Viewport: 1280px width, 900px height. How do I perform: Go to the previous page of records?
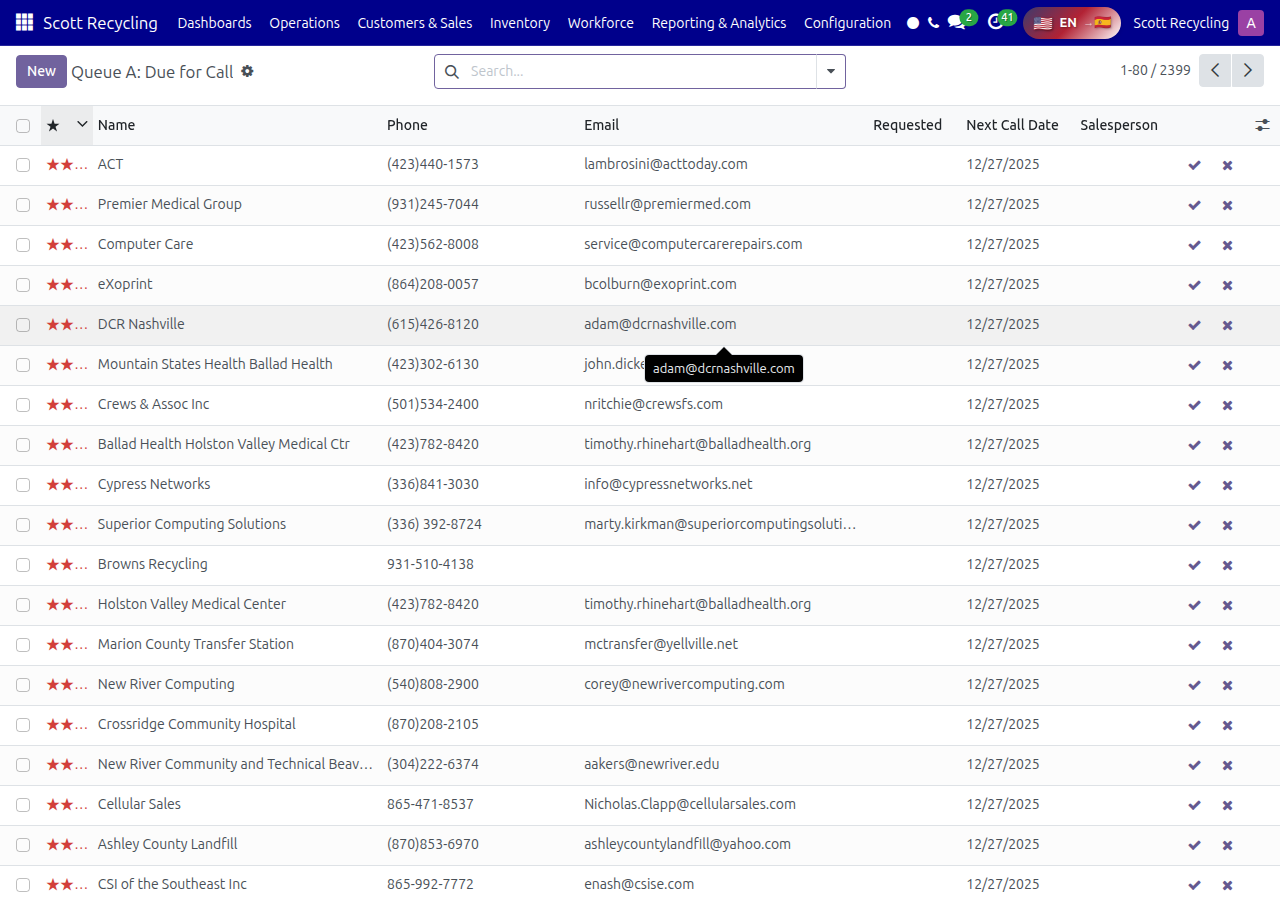point(1215,70)
